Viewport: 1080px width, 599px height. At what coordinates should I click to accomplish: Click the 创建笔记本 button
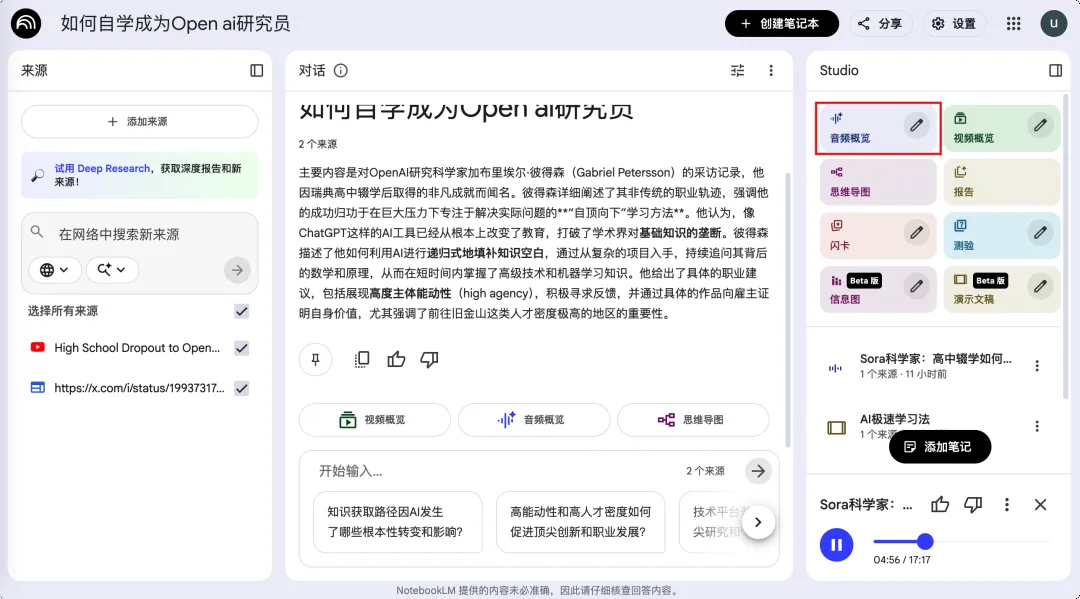(x=781, y=22)
